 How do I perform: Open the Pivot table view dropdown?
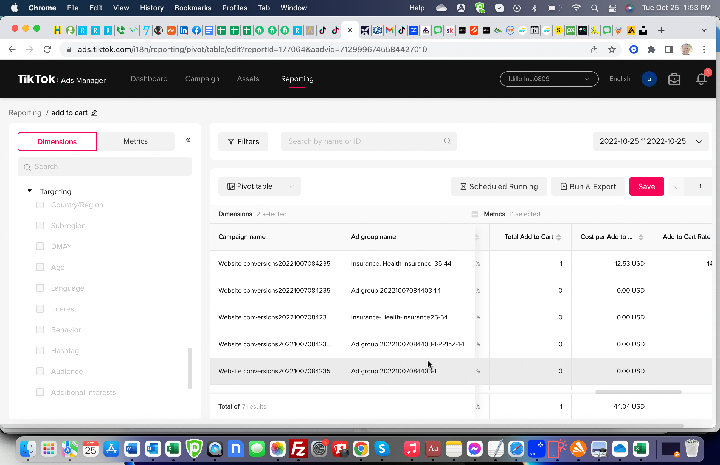point(260,186)
